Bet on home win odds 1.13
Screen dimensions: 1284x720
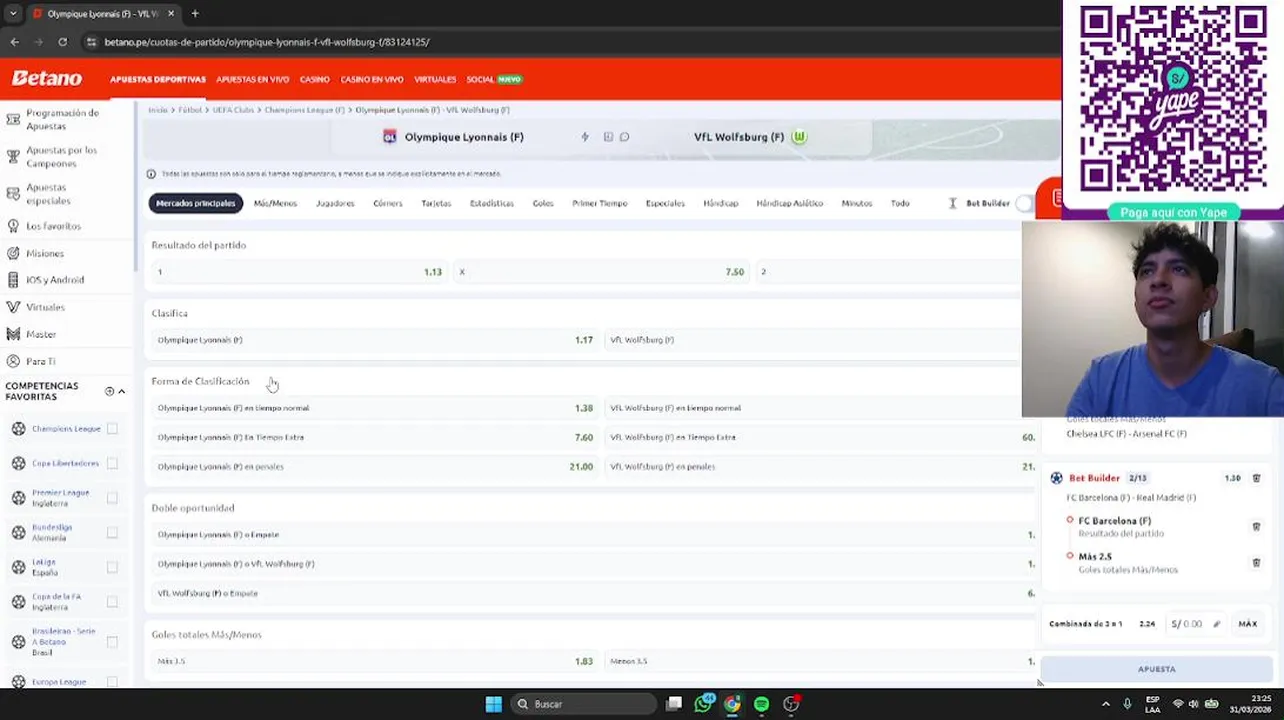[x=299, y=272]
